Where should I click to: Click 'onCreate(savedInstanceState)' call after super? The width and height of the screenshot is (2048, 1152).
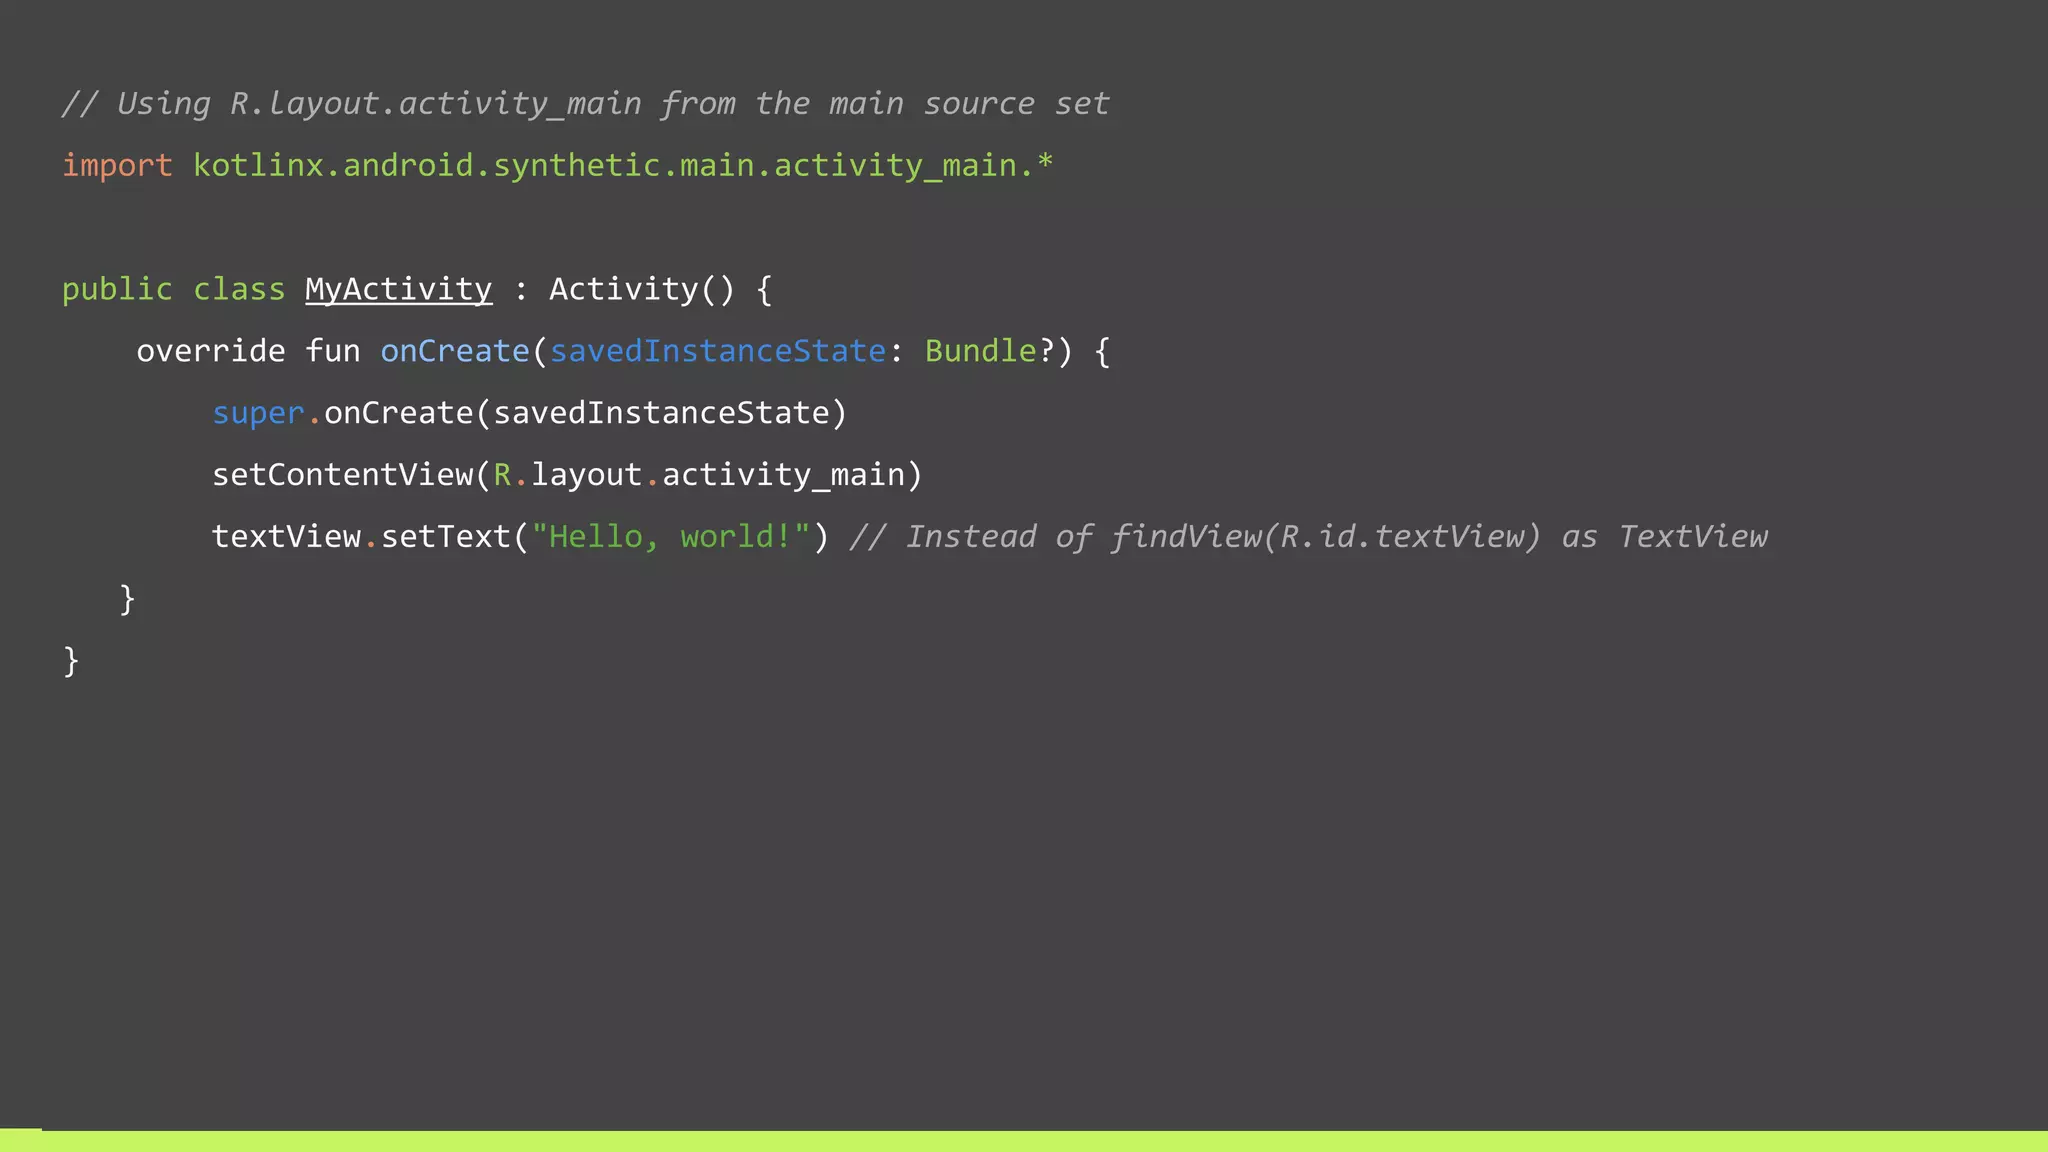pos(586,414)
